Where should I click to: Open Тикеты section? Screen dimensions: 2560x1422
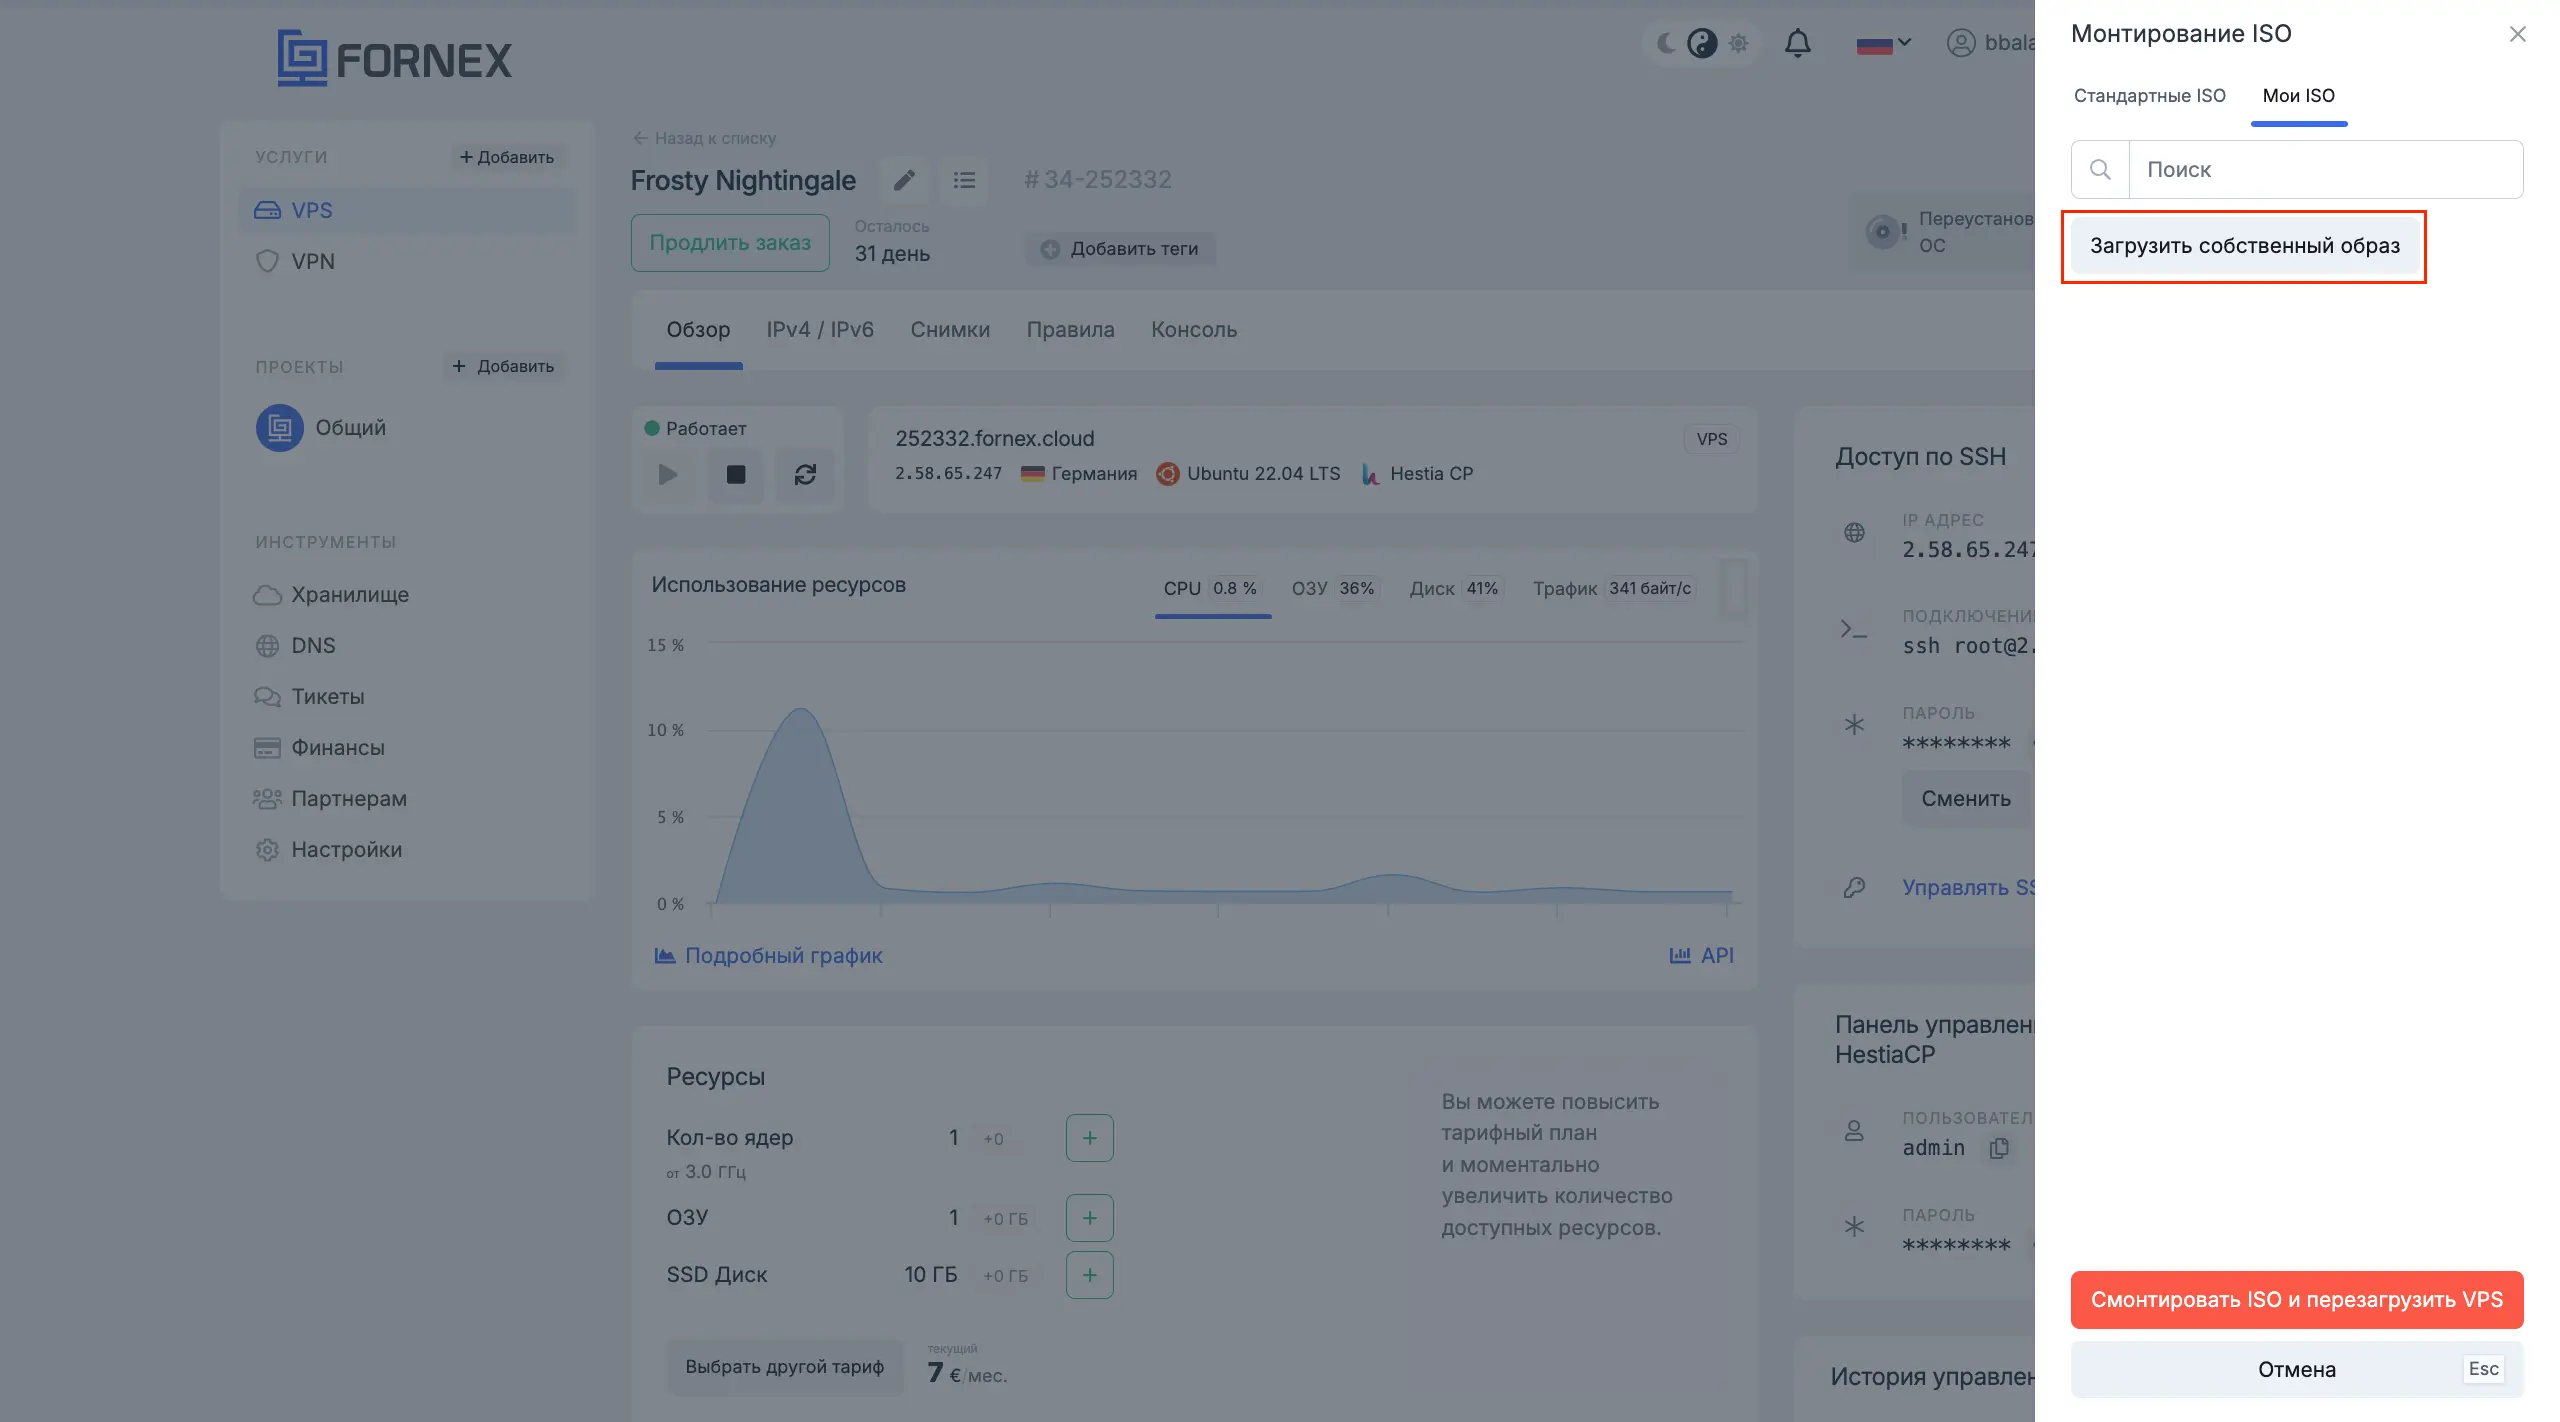tap(309, 697)
